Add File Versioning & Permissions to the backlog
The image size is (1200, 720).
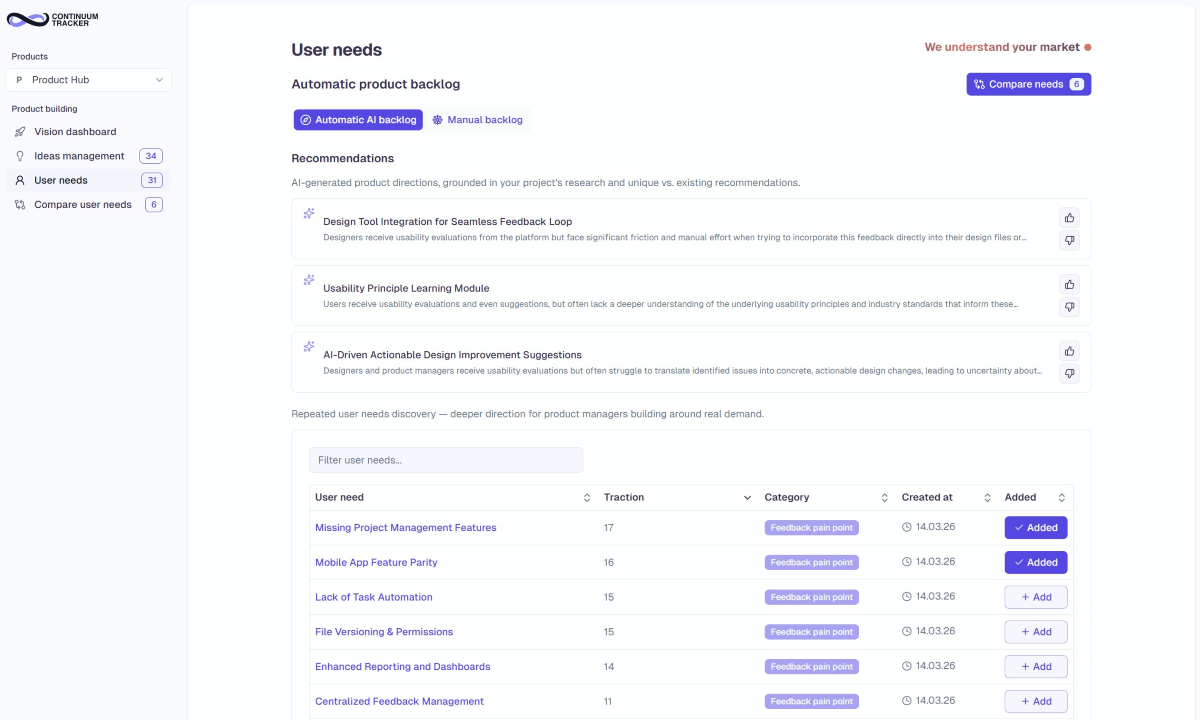coord(1036,632)
